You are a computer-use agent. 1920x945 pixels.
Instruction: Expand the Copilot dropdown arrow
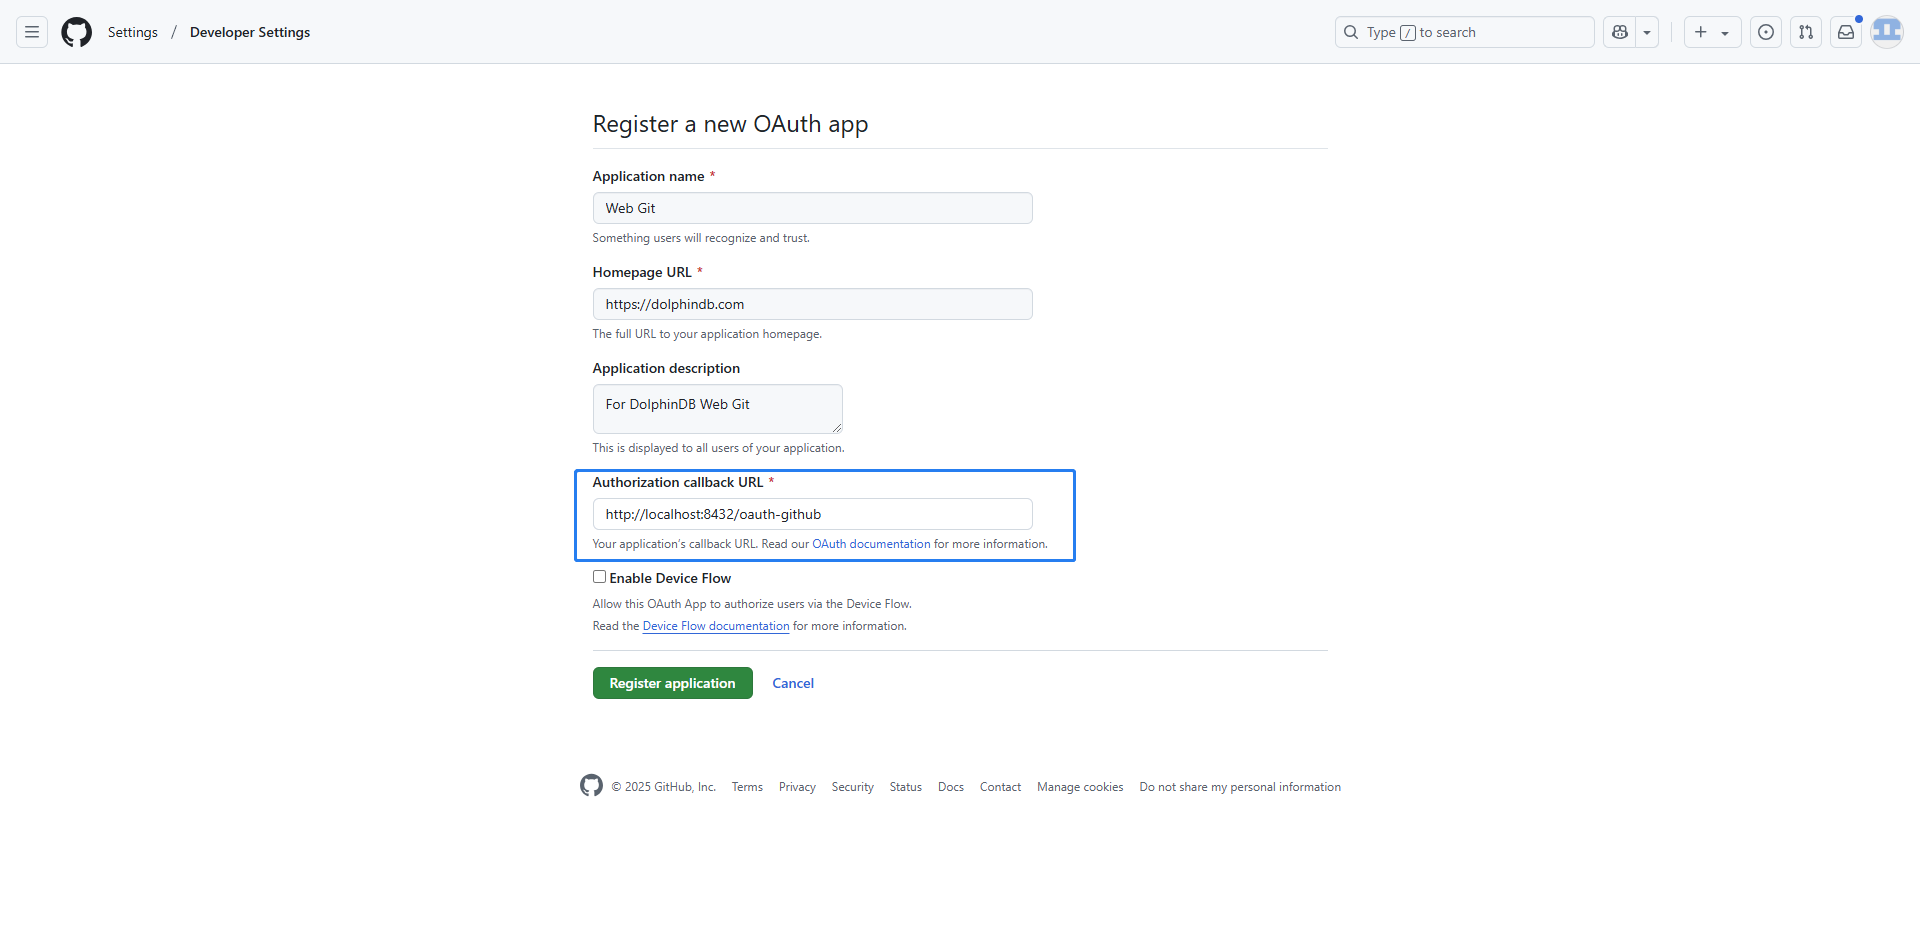point(1647,32)
